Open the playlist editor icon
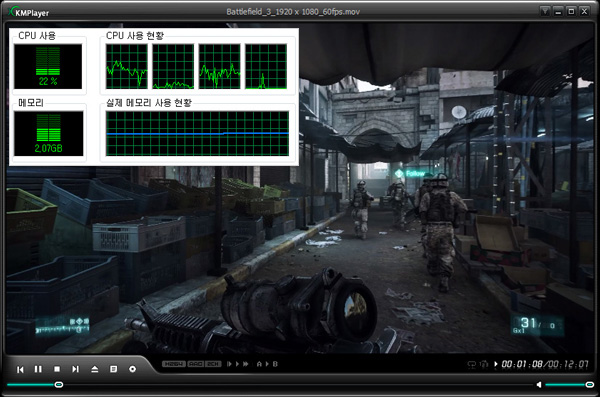Screen dimensions: 600x397 (x=113, y=369)
